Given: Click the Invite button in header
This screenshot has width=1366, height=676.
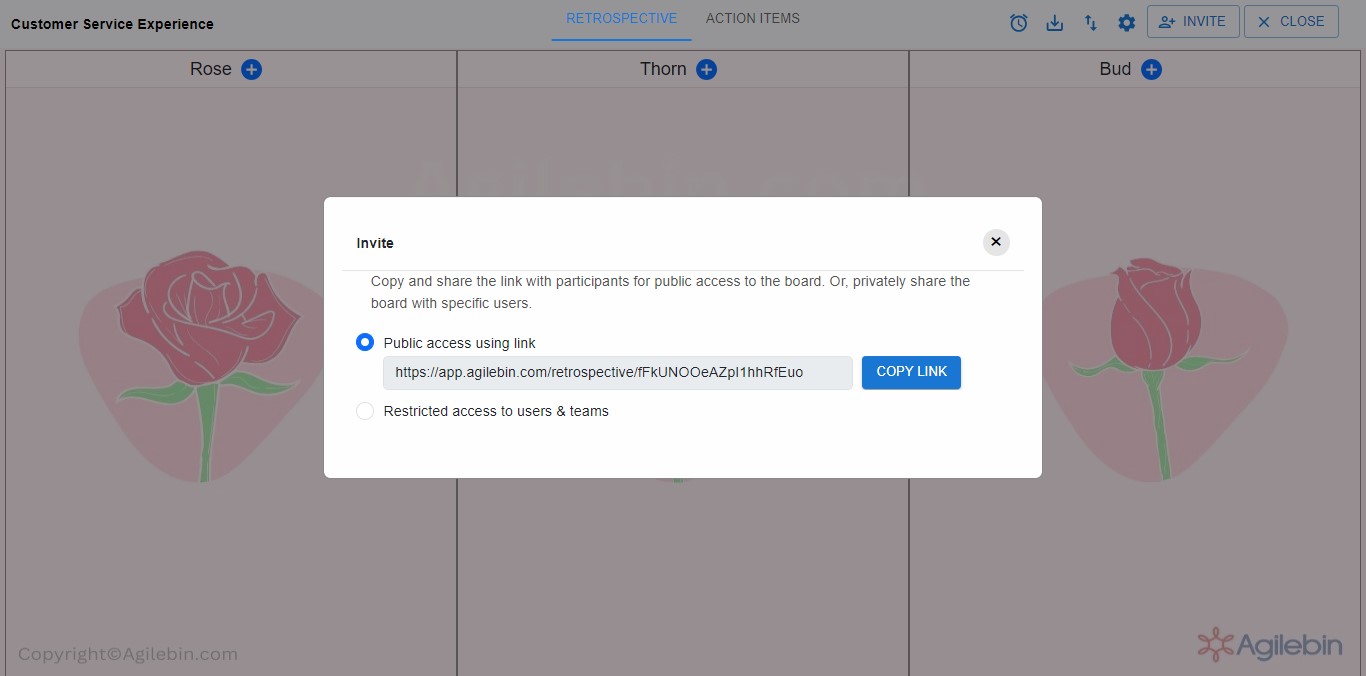Looking at the screenshot, I should click(1192, 21).
